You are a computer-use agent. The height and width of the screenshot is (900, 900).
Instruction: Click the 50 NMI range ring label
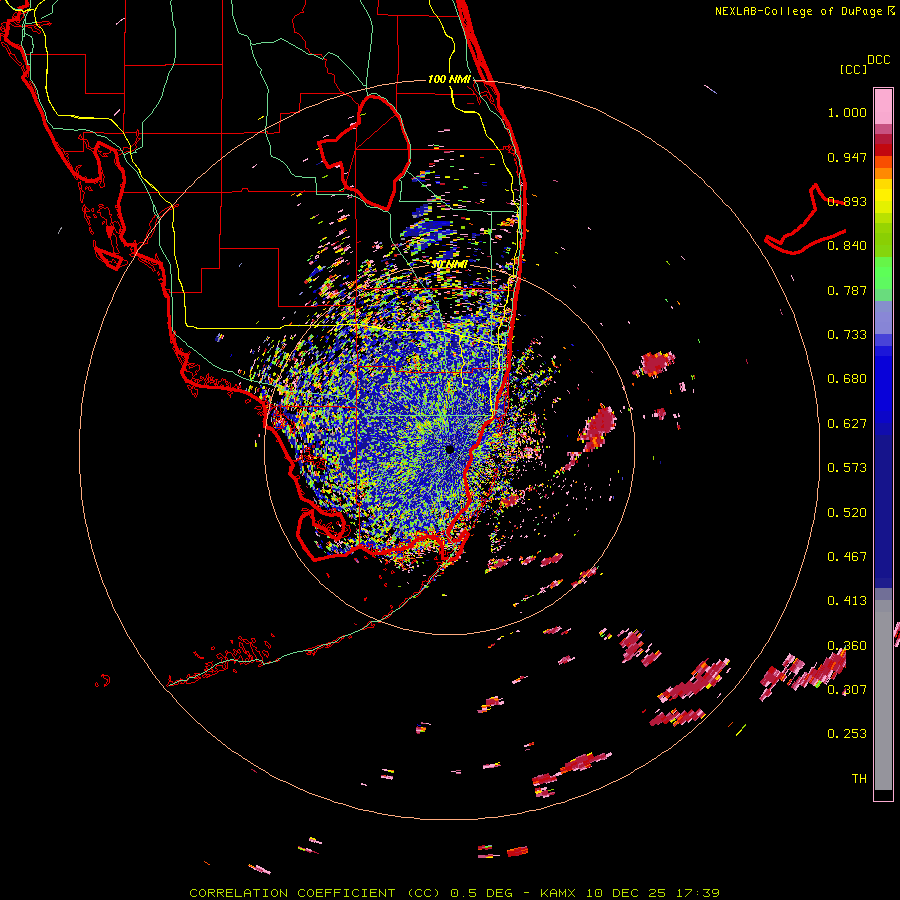click(449, 265)
